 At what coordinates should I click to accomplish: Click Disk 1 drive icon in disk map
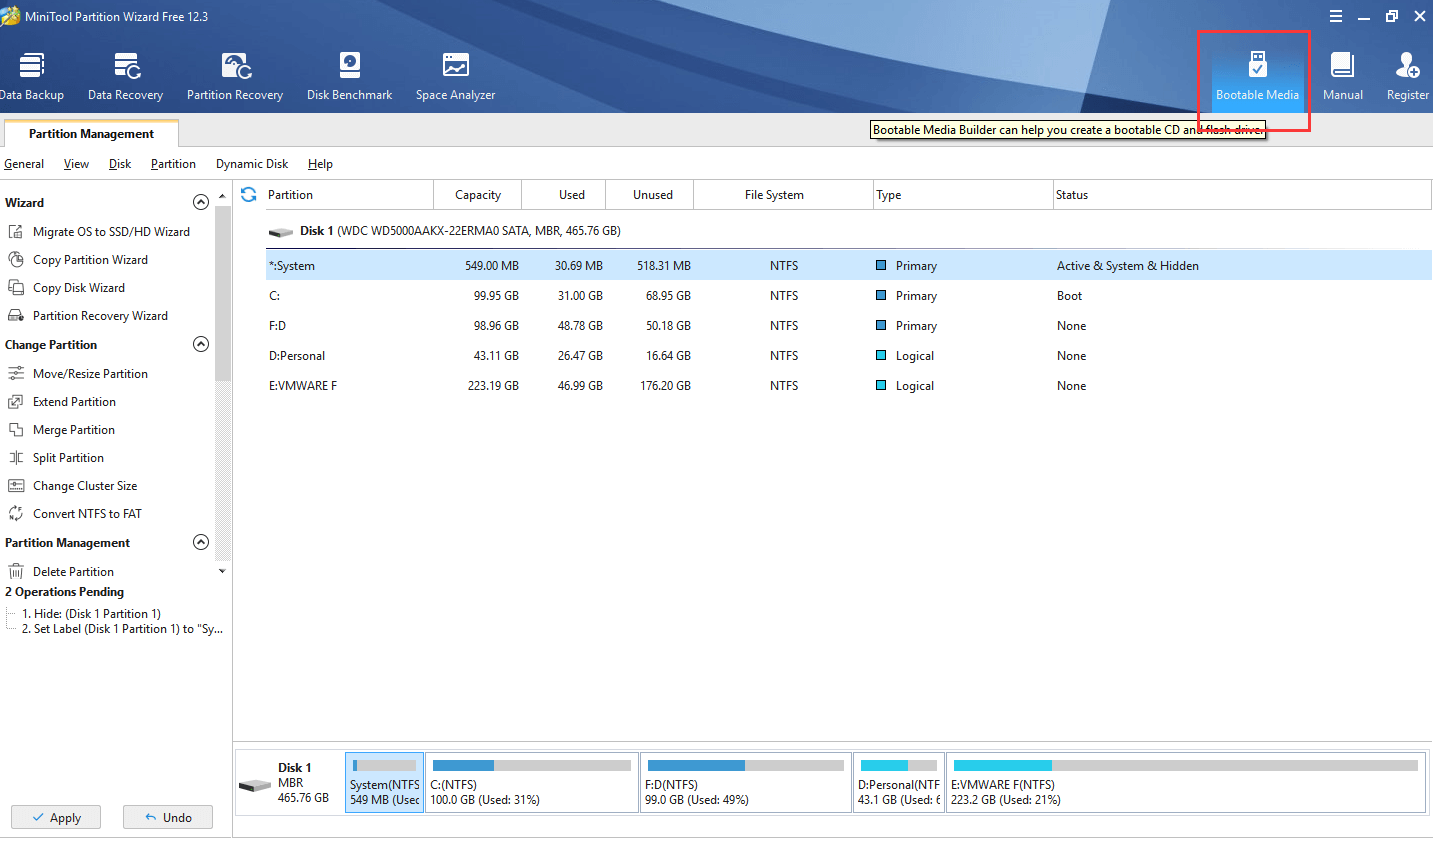click(255, 786)
